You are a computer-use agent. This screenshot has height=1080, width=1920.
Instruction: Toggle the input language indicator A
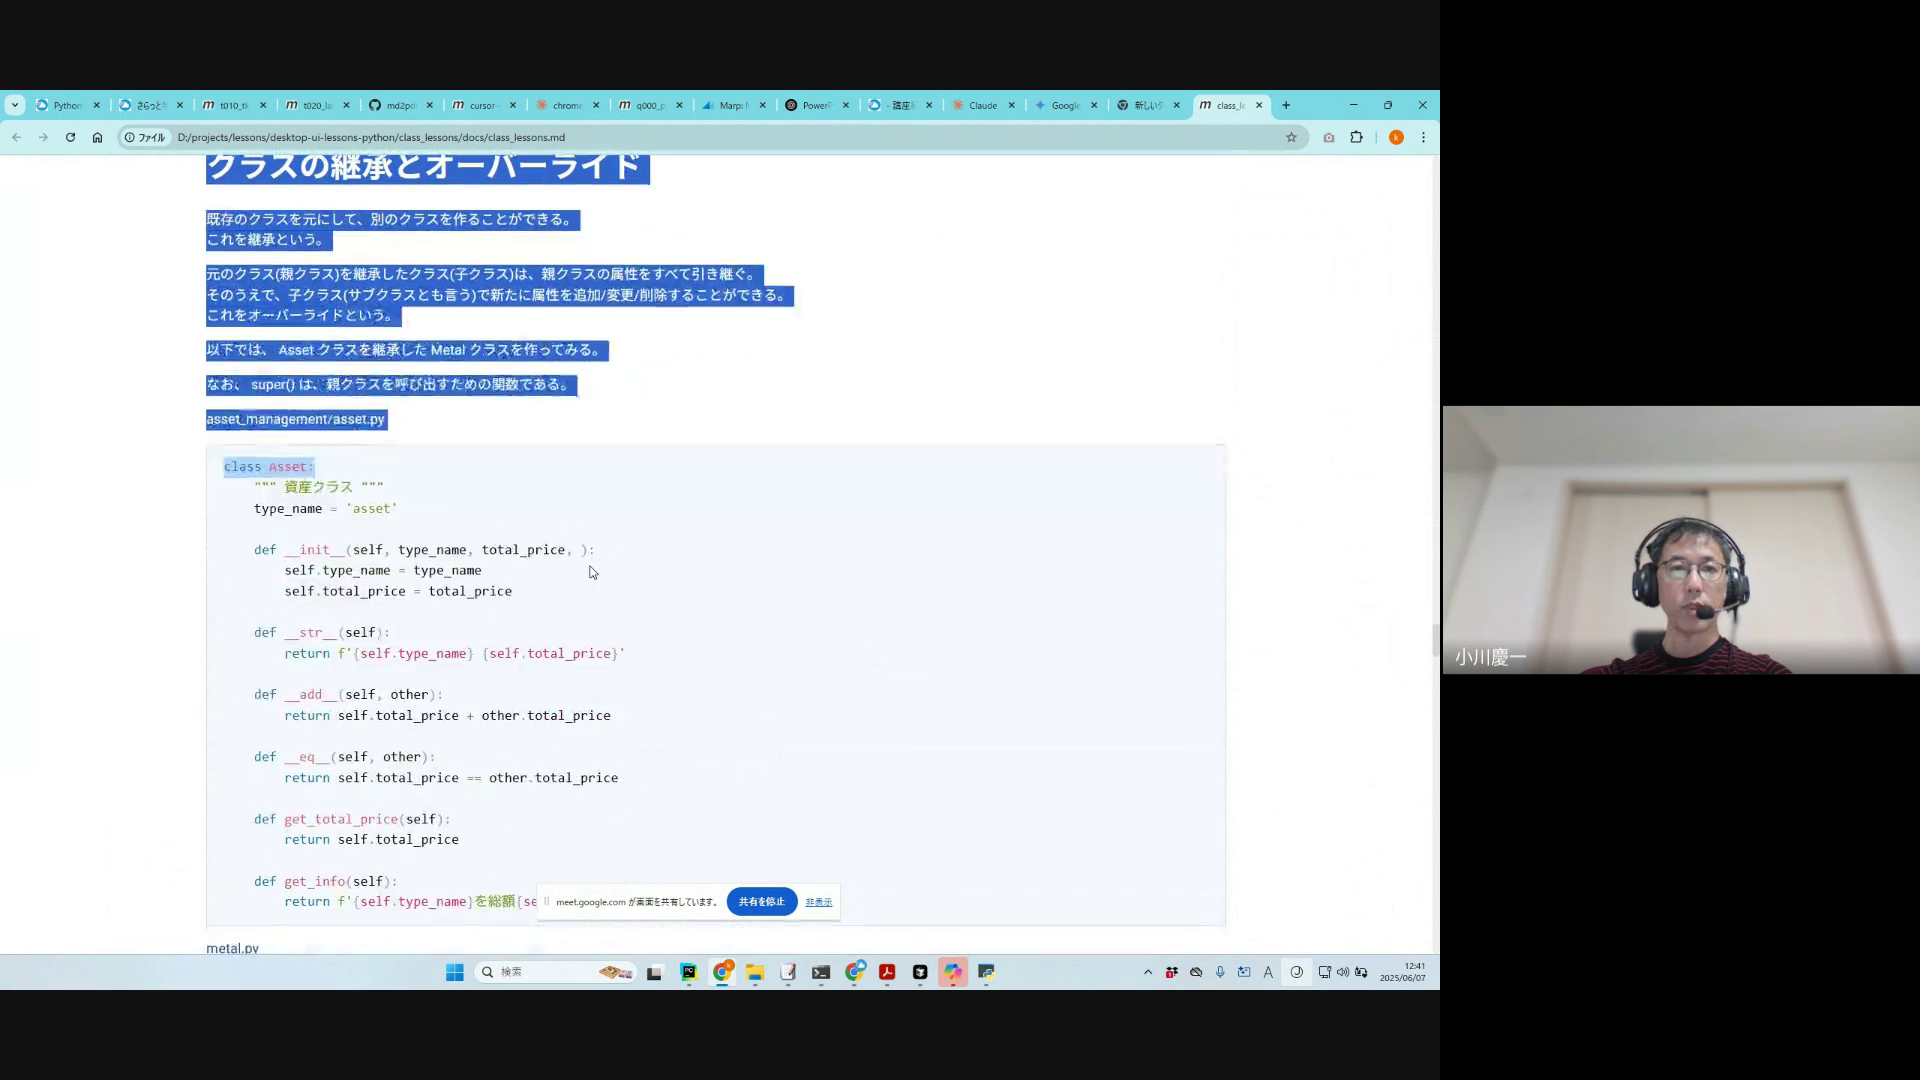tap(1268, 972)
